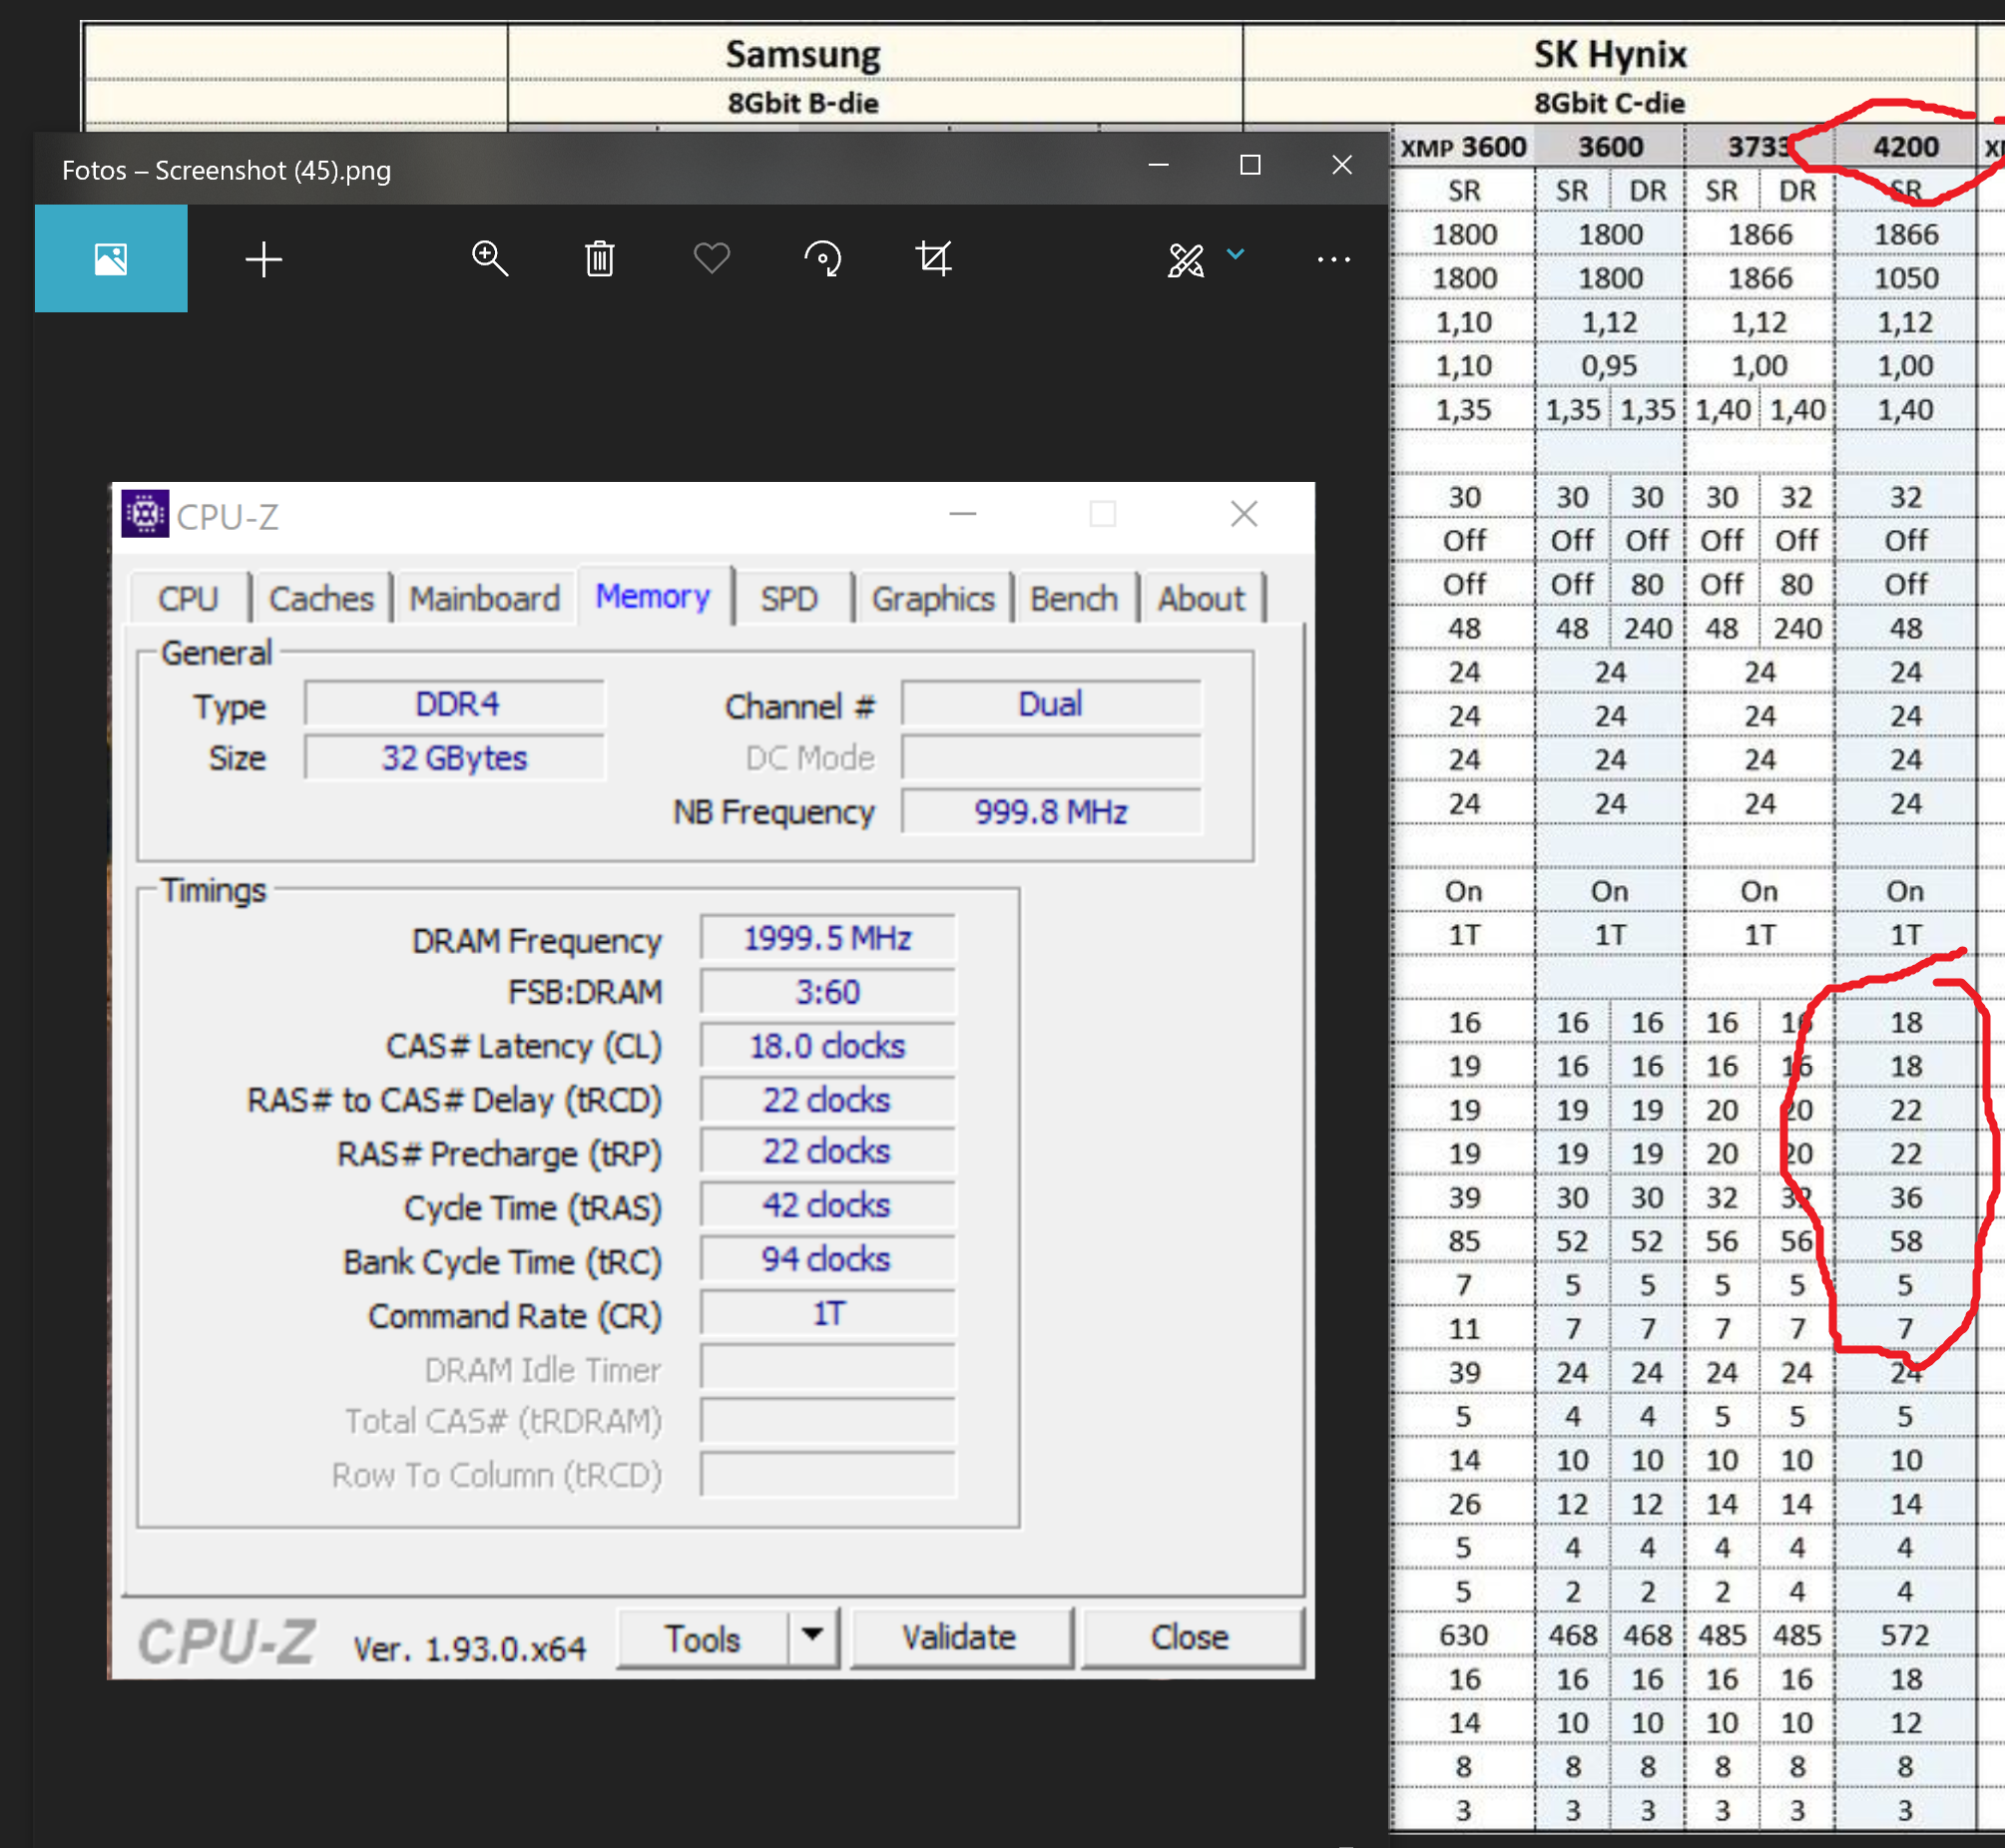
Task: Click the 1050 cell in the 4200 column
Action: tap(1906, 278)
